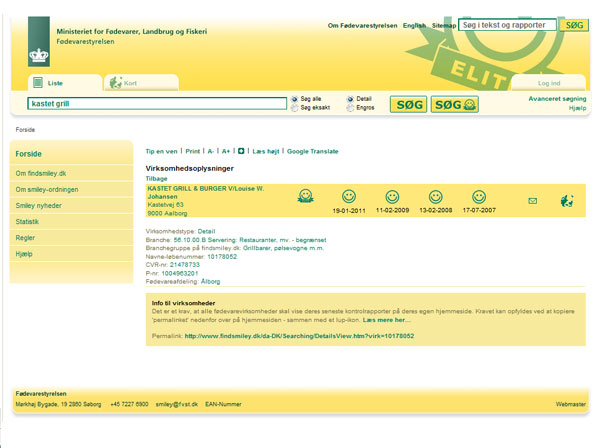
Task: Click the green plus icon beside A+
Action: 241,151
